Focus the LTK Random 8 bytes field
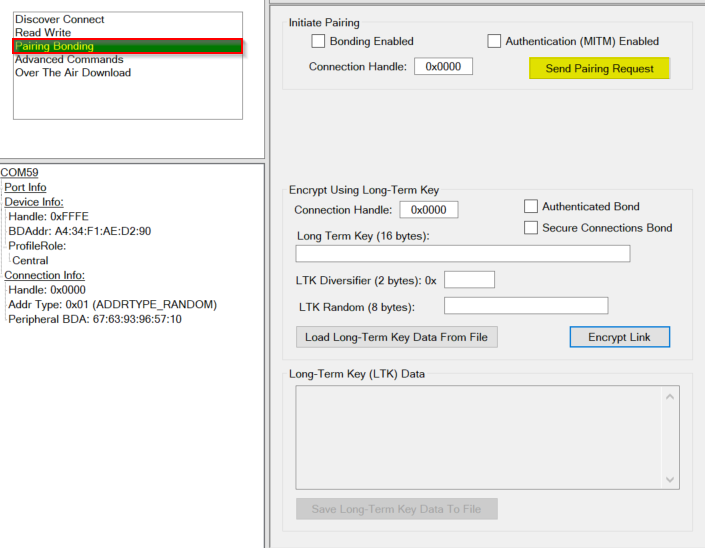Viewport: 705px width, 548px height. pos(526,306)
